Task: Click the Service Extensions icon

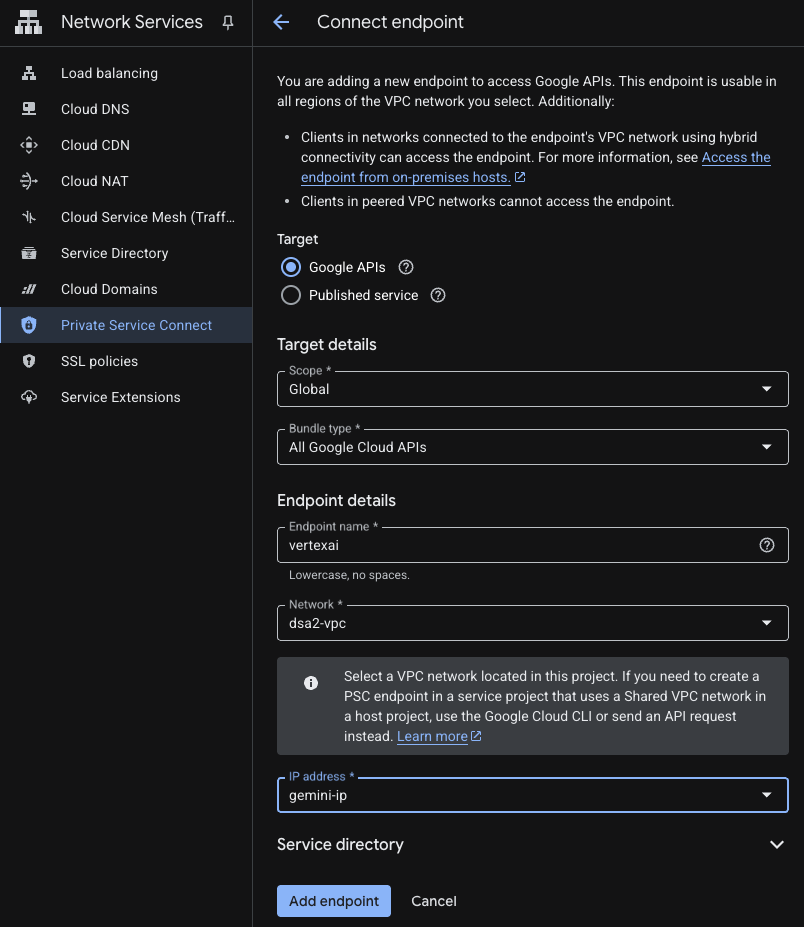Action: tap(29, 397)
